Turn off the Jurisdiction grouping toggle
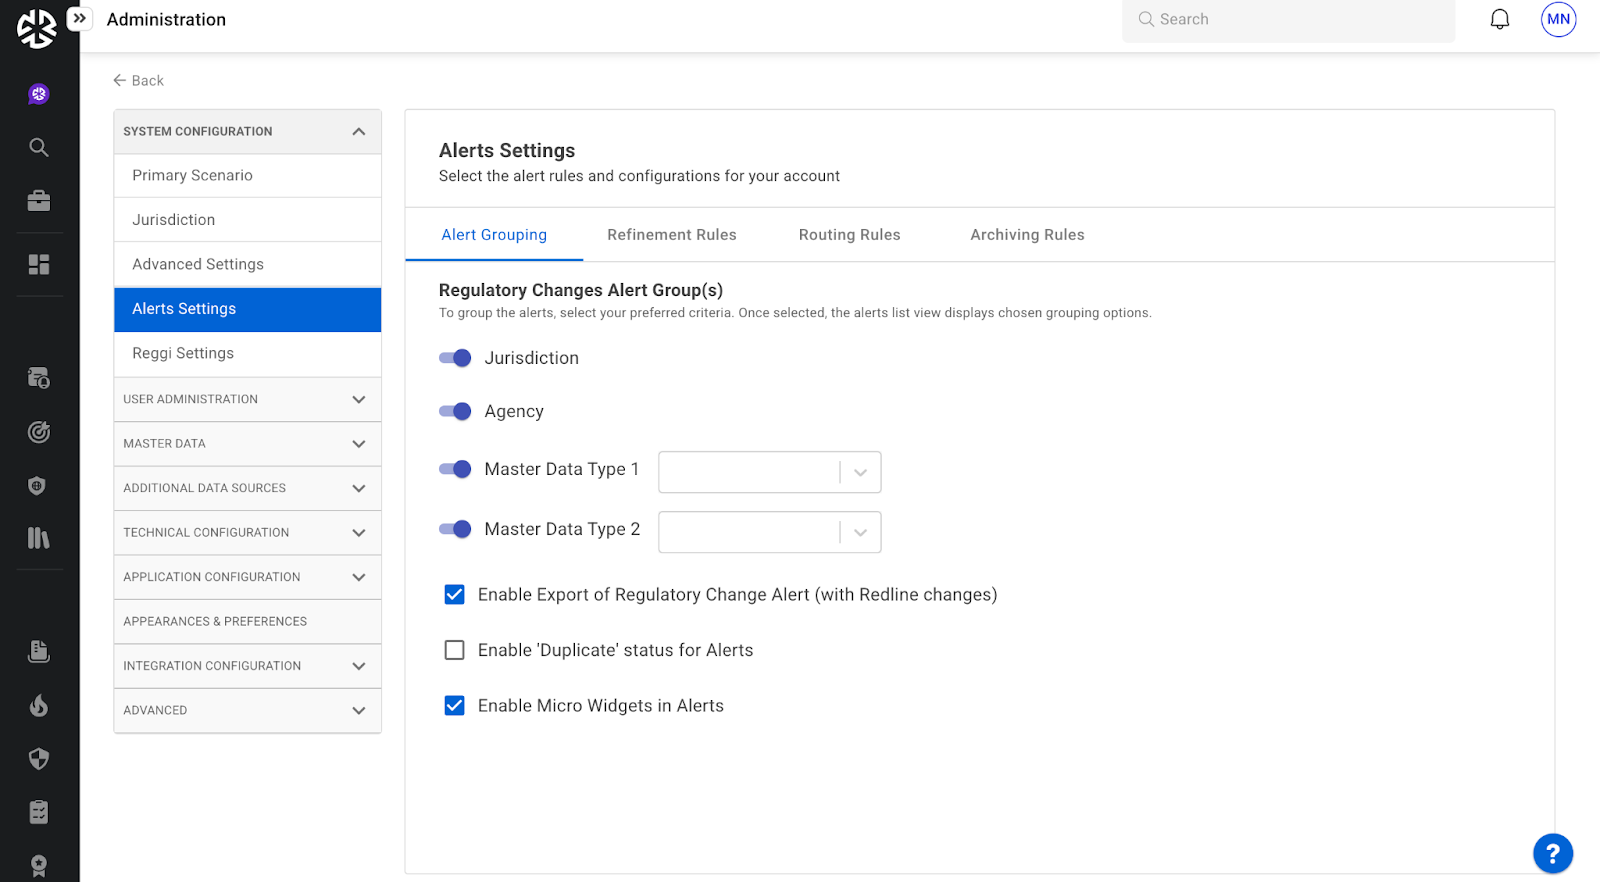Image resolution: width=1600 pixels, height=882 pixels. click(456, 358)
